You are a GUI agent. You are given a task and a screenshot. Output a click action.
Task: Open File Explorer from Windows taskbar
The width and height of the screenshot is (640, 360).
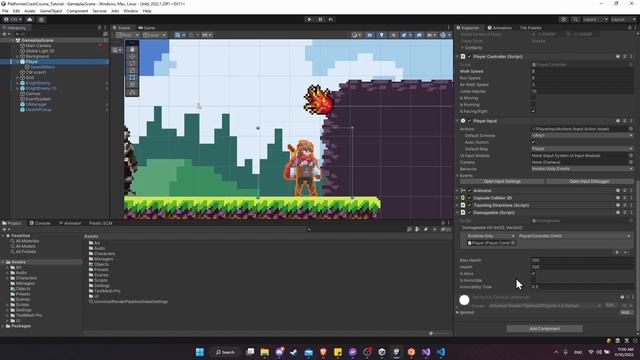(264, 352)
